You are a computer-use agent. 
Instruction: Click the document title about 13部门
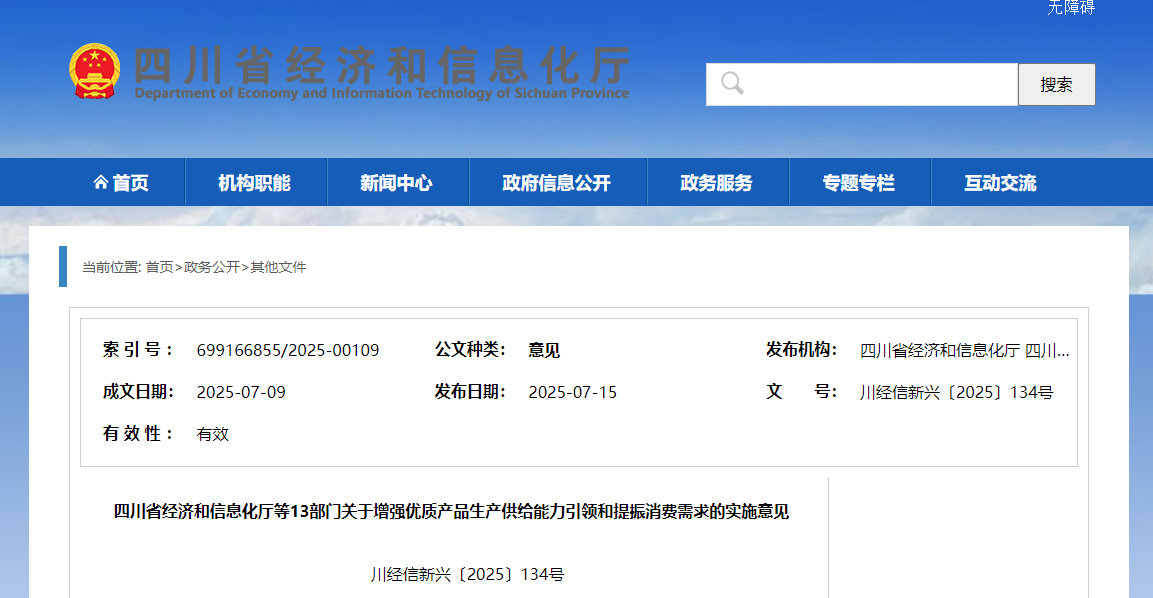coord(451,511)
